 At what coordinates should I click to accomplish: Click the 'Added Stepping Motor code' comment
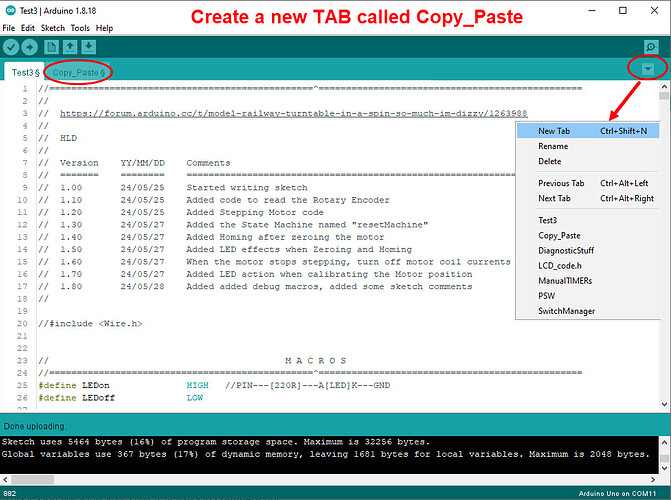(x=255, y=212)
